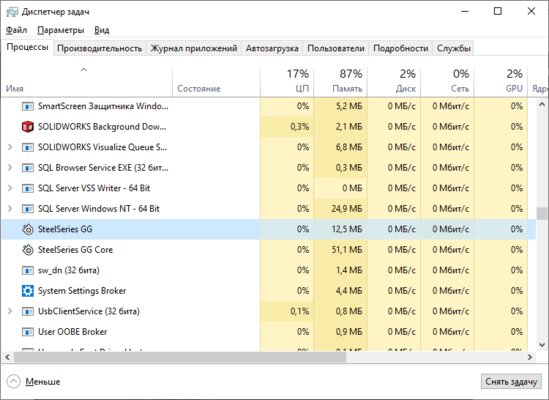Expand the SQL Browser Service EXE entry

tap(10, 168)
